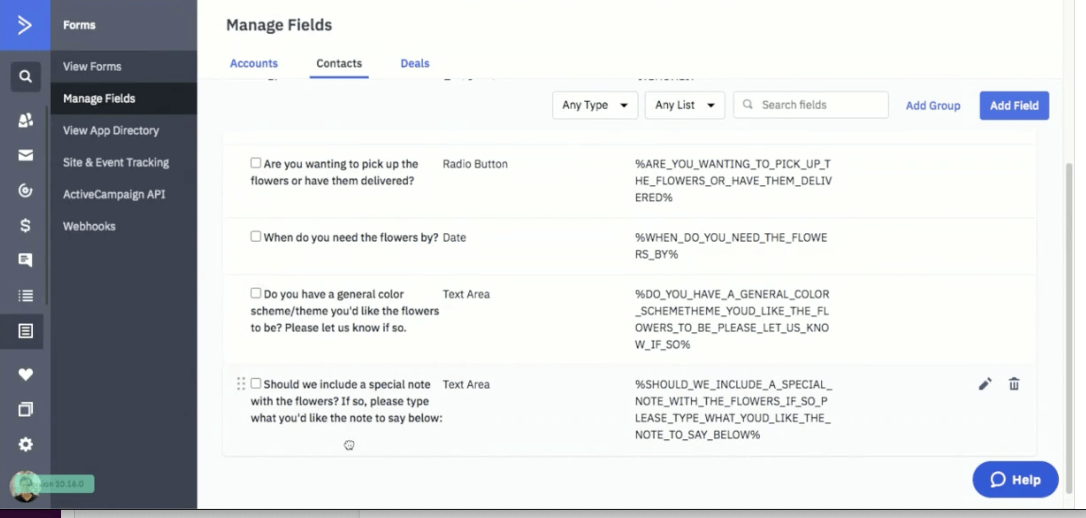1086x518 pixels.
Task: Open Deals dollar sign icon
Action: click(25, 225)
